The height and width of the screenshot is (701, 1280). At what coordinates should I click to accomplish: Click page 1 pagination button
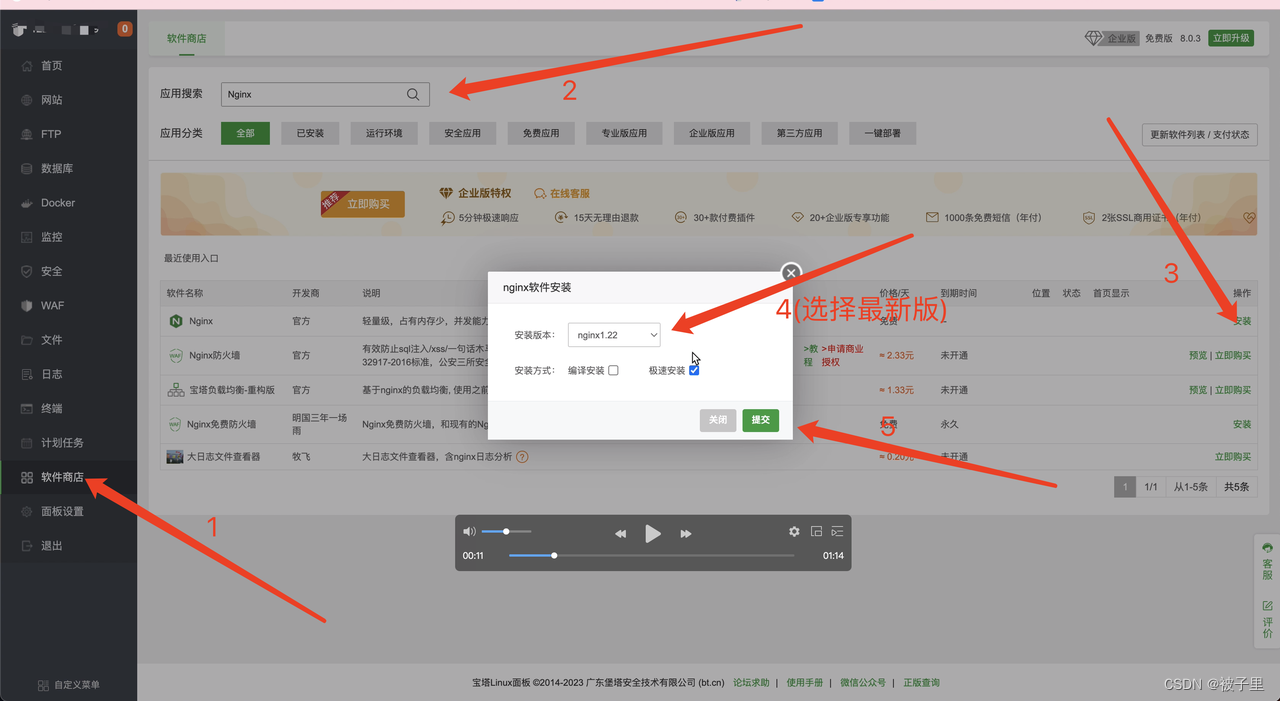point(1125,487)
